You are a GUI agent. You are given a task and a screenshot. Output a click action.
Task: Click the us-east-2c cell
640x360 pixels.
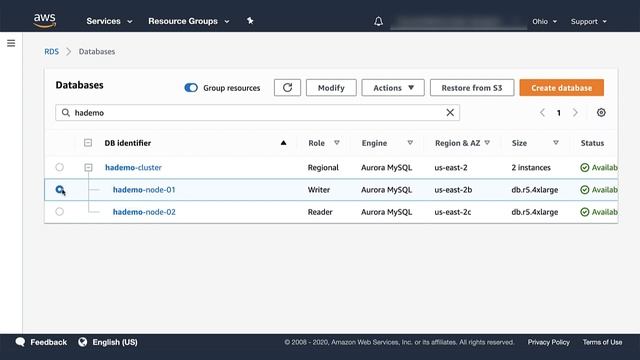coord(453,212)
